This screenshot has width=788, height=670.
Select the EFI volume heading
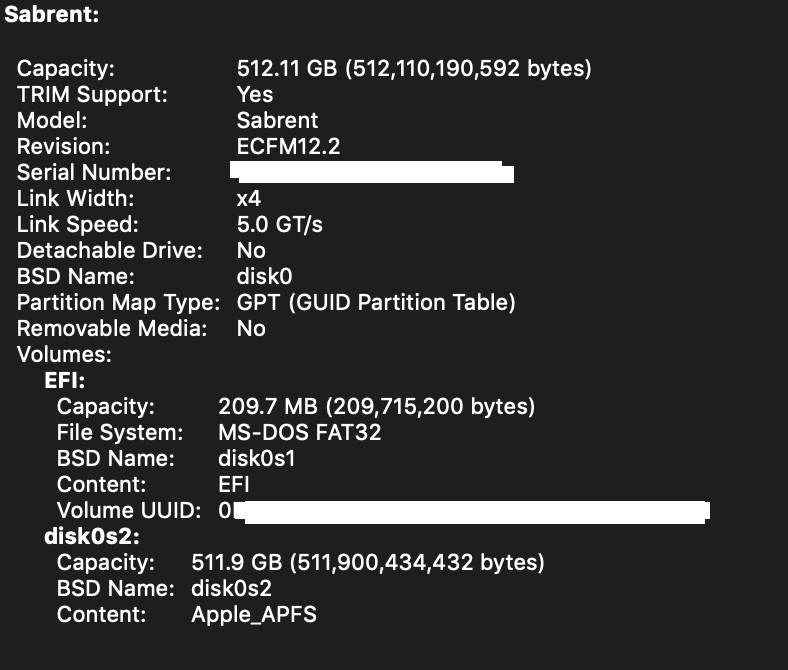(65, 381)
